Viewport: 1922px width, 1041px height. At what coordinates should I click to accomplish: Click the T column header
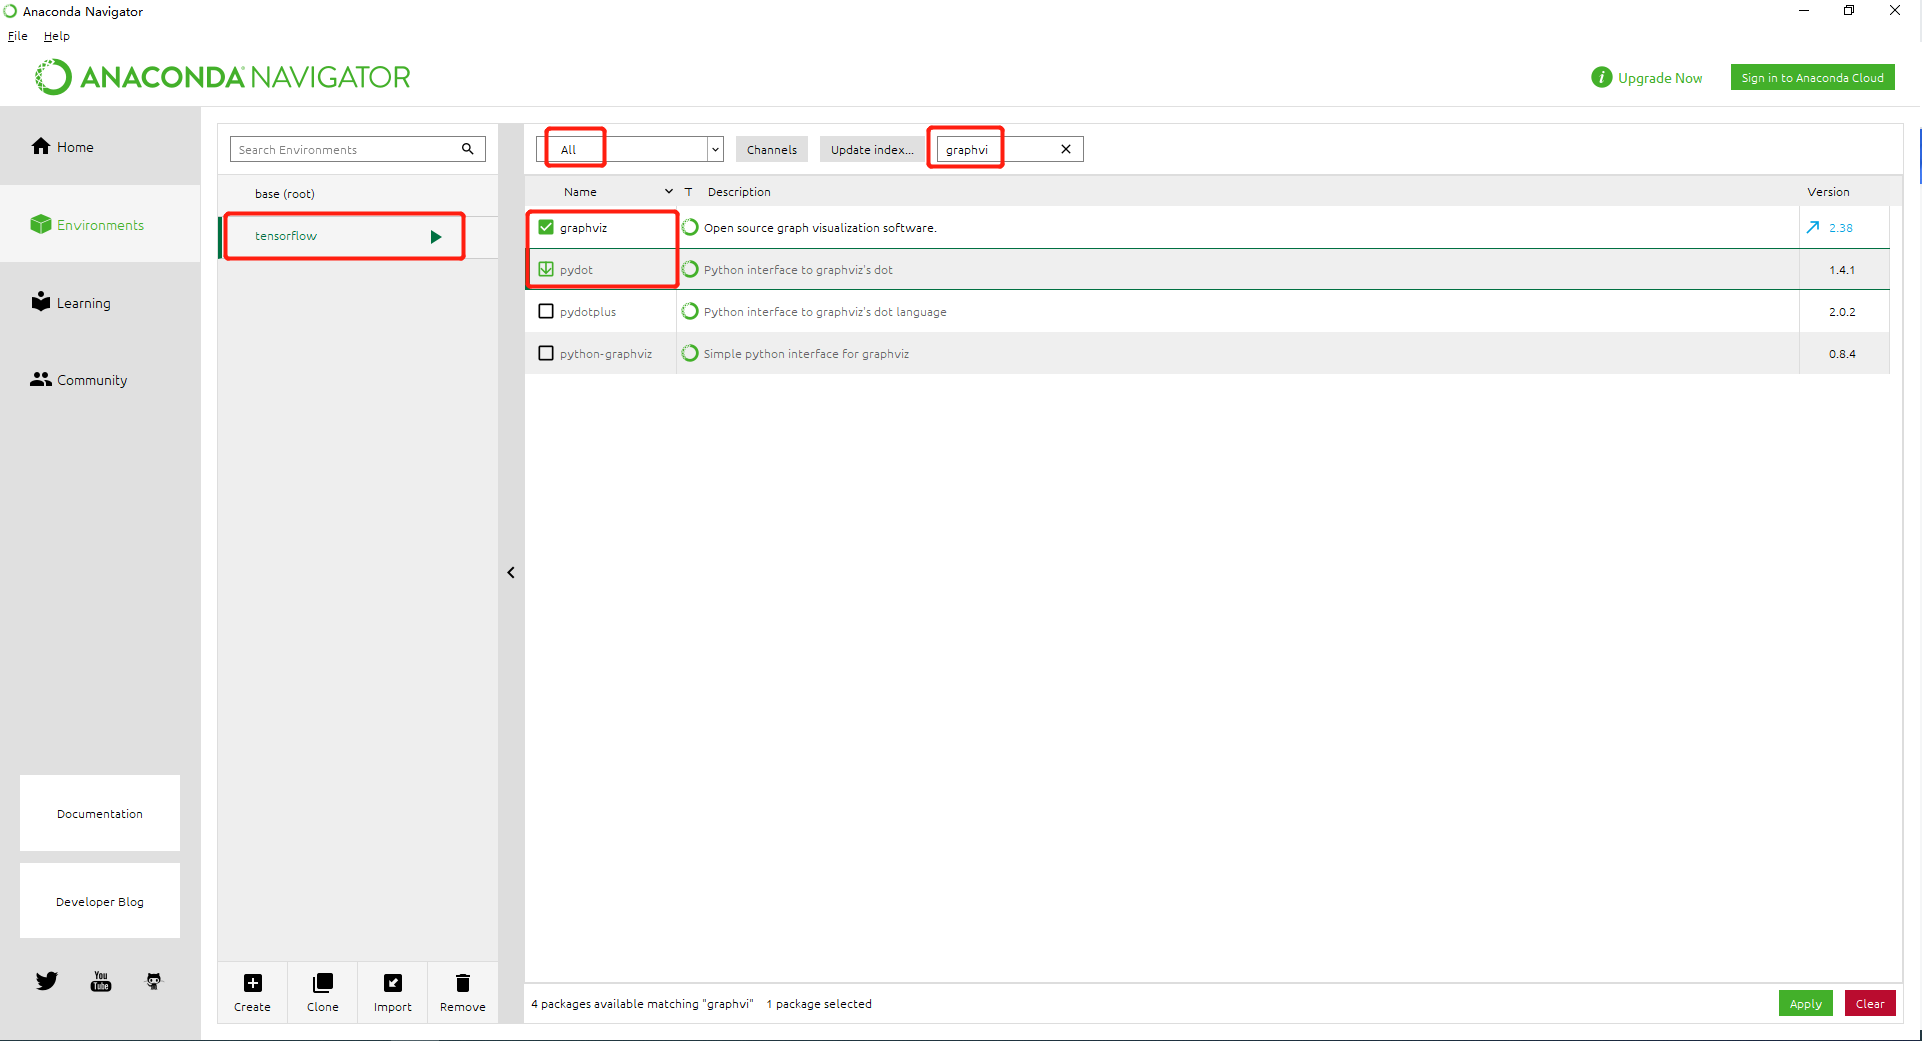[x=688, y=192]
